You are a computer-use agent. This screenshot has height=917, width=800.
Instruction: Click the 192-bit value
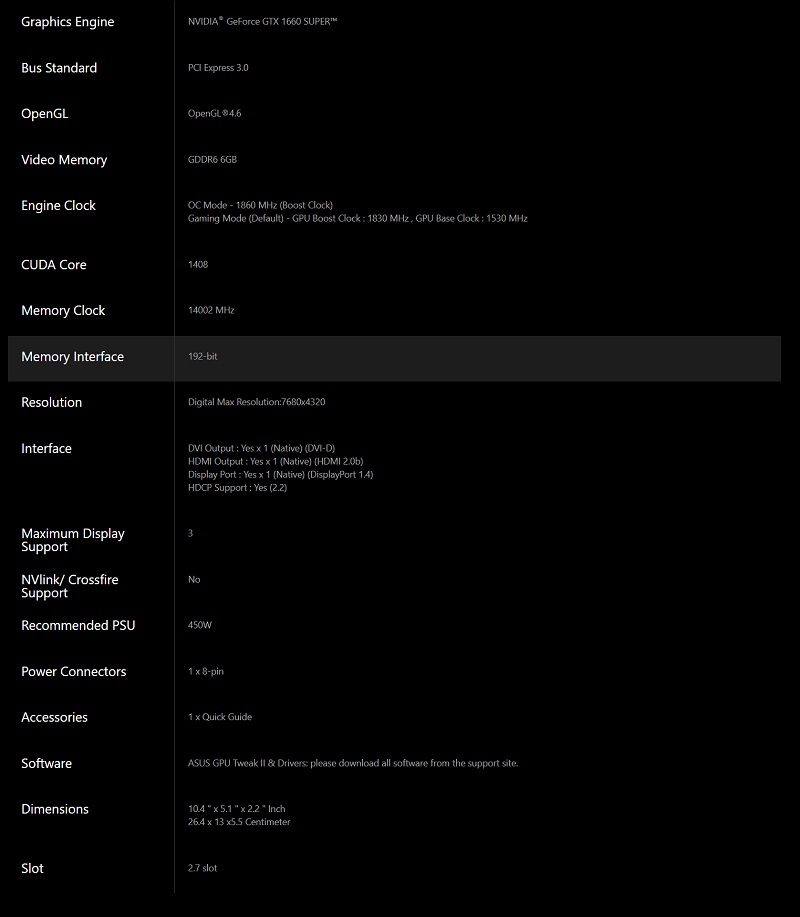click(x=203, y=357)
